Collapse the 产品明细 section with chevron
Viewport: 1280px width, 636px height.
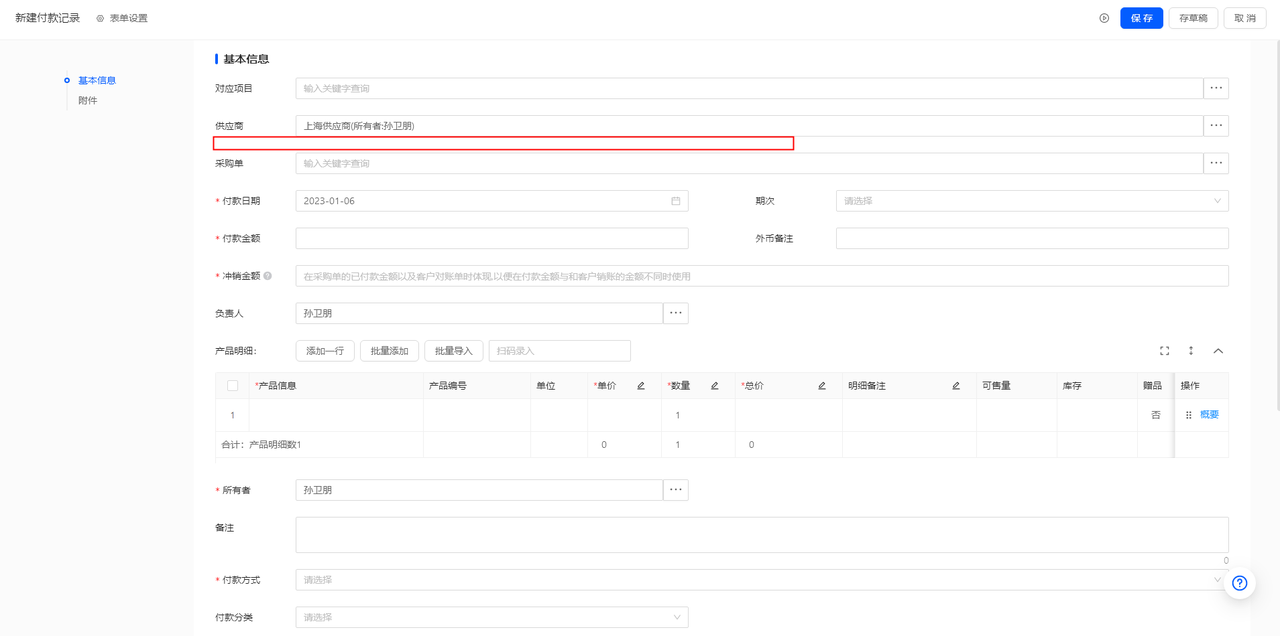(1218, 351)
